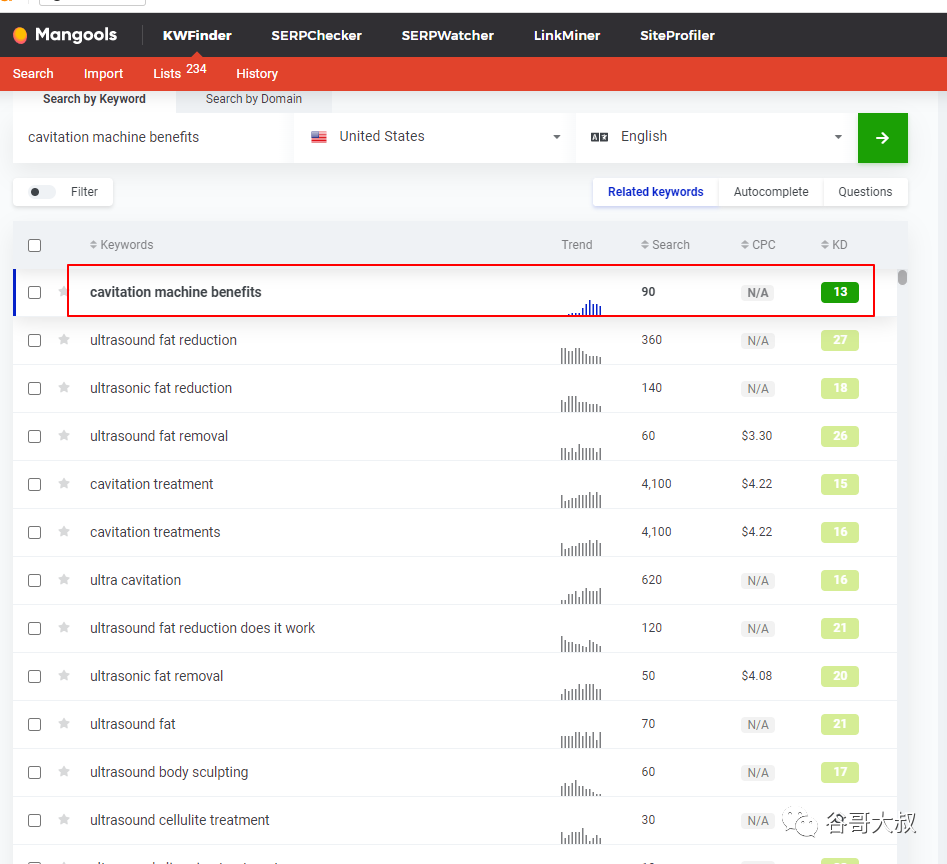Viewport: 947px width, 864px height.
Task: Sort by Keywords column arrows
Action: (x=93, y=245)
